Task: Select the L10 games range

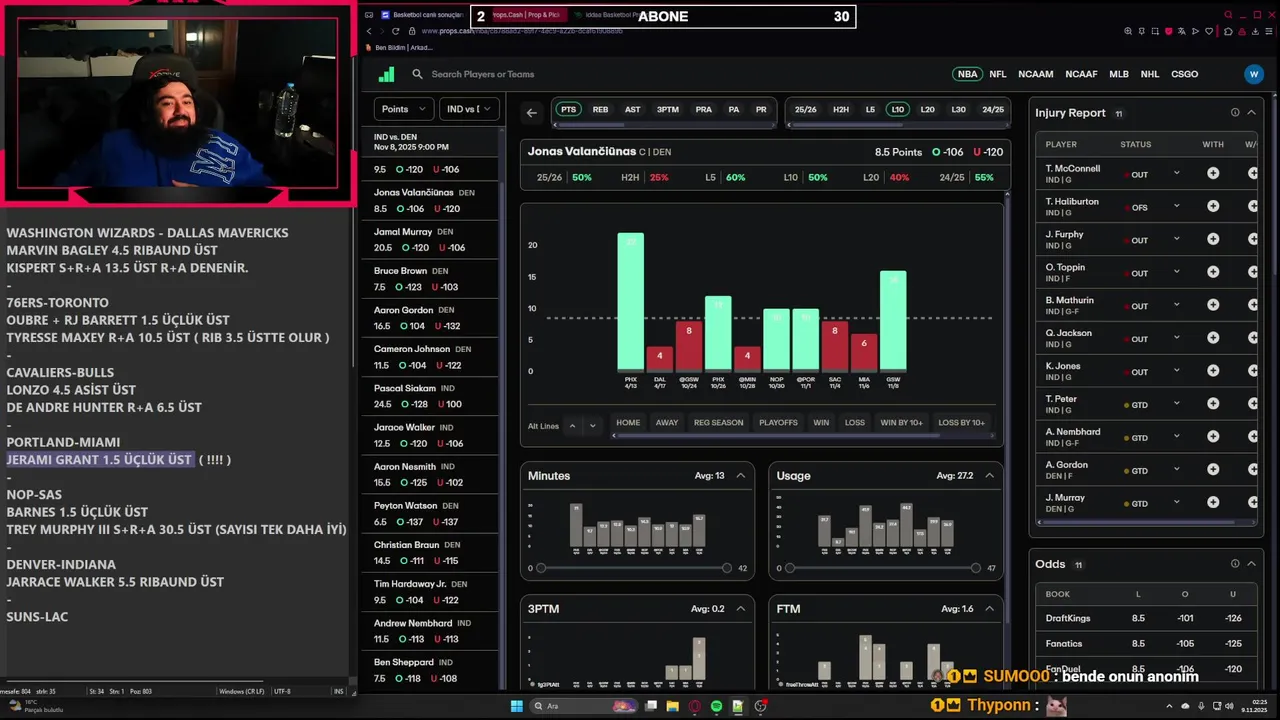Action: coord(898,110)
